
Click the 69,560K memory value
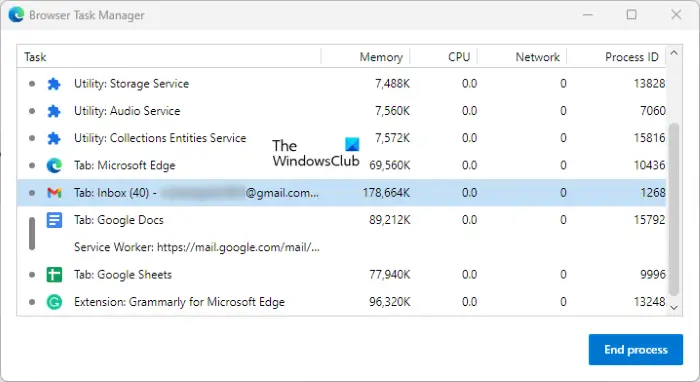tap(390, 166)
